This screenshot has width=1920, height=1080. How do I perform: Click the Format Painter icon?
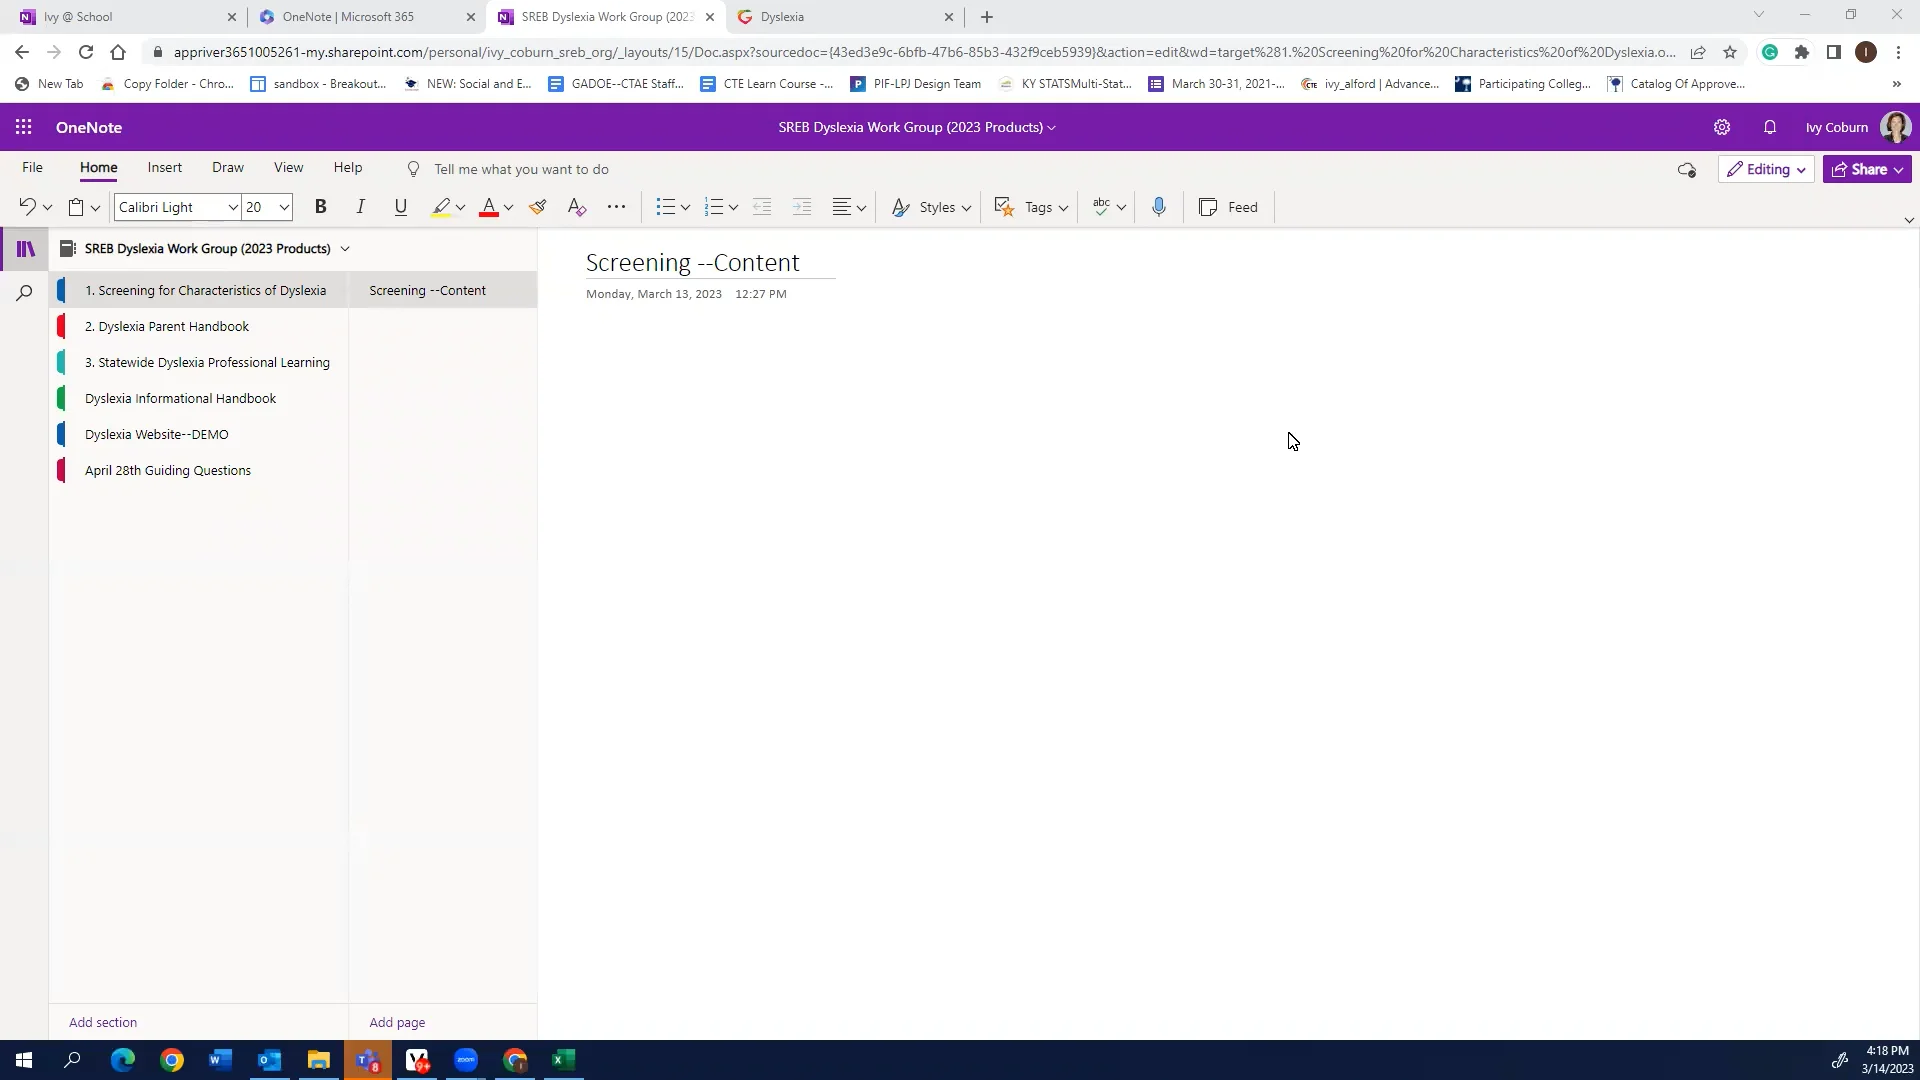(538, 207)
